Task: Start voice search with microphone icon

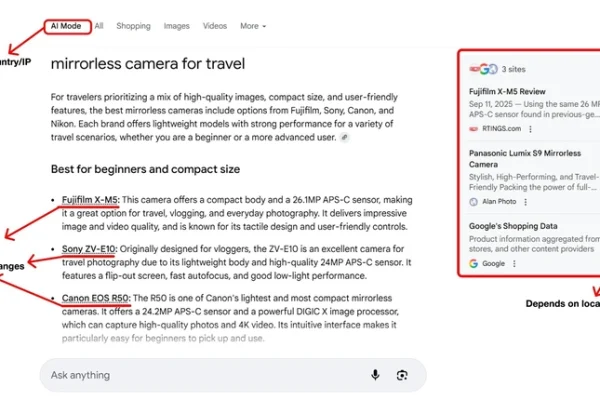Action: pos(375,375)
